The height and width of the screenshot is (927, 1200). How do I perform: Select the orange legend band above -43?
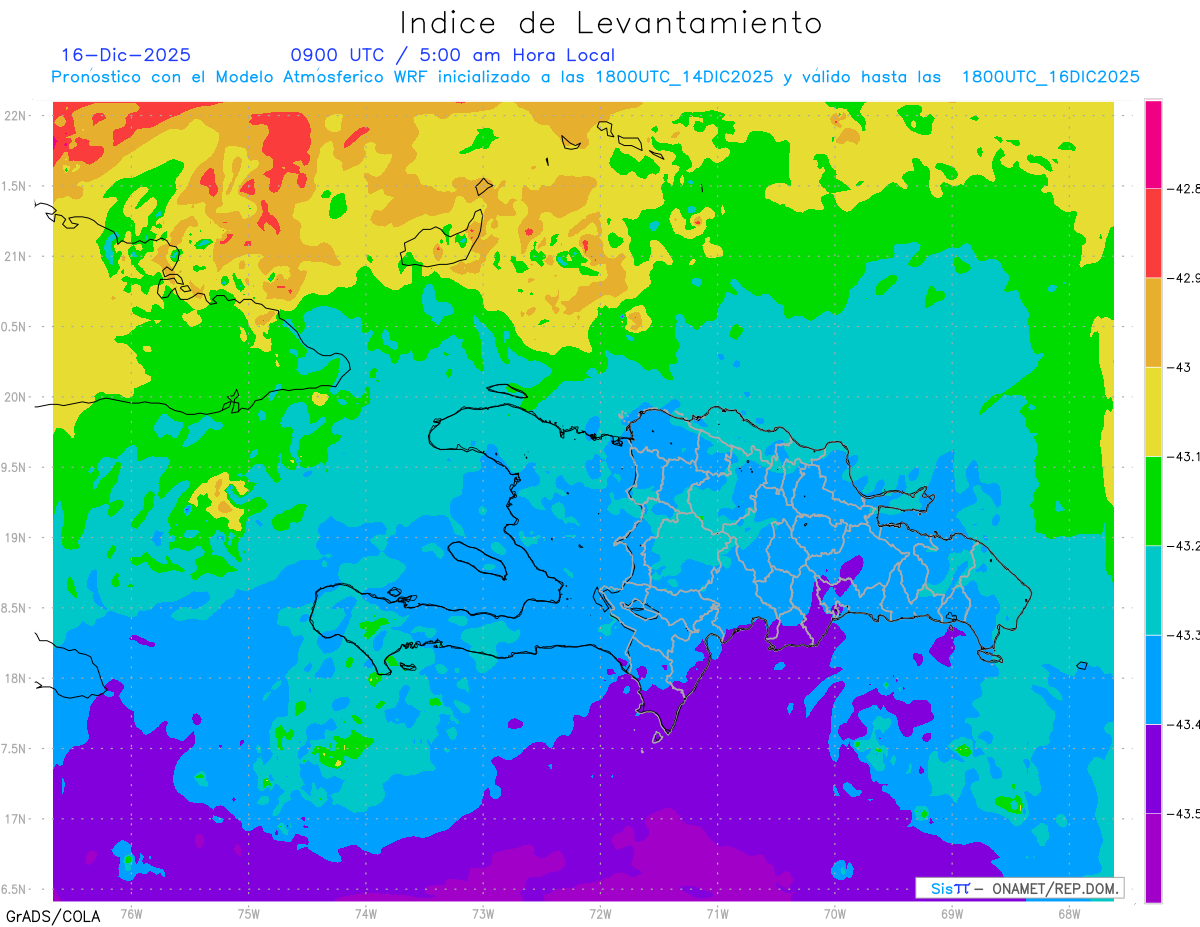point(1153,322)
